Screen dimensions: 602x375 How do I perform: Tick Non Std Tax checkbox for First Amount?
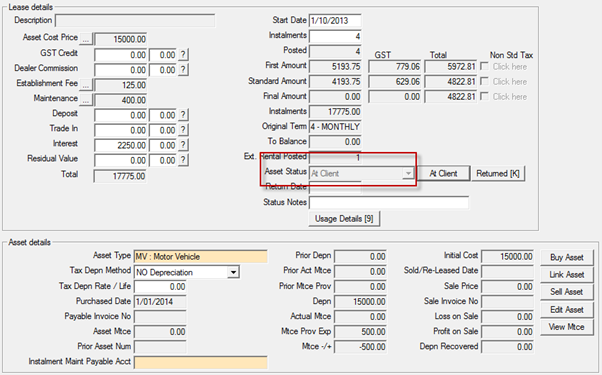pyautogui.click(x=485, y=66)
